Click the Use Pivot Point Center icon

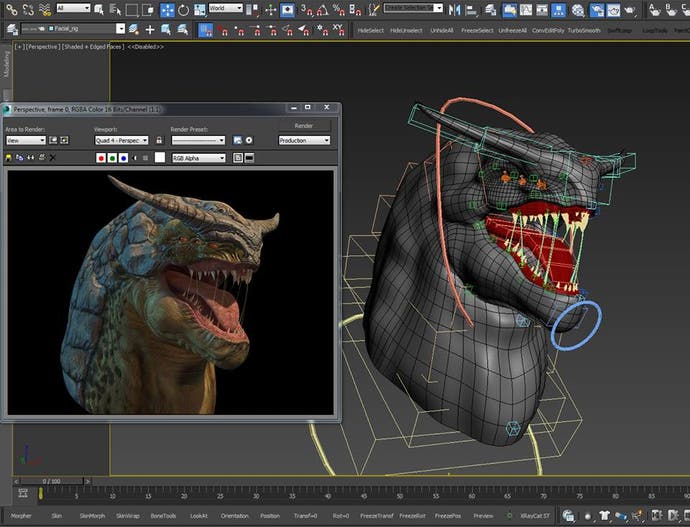252,9
